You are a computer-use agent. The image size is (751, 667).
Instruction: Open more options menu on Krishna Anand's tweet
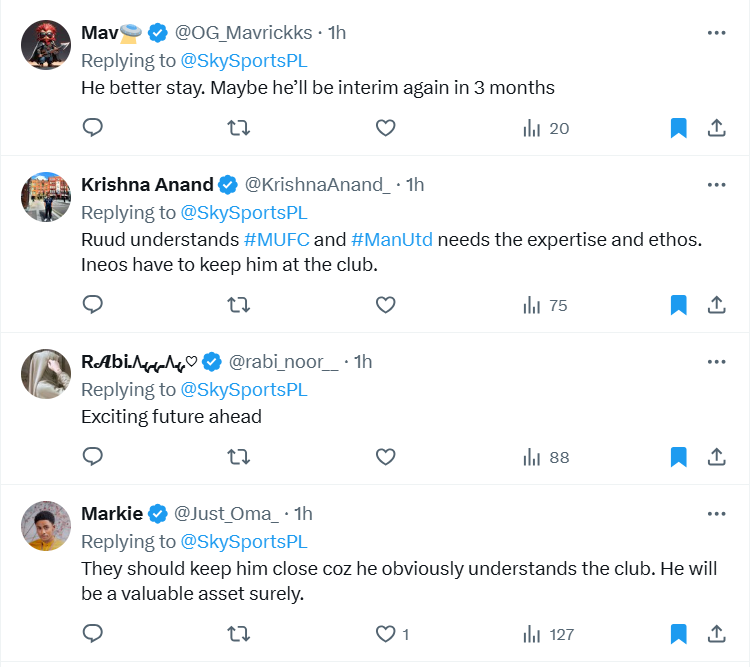[x=716, y=184]
